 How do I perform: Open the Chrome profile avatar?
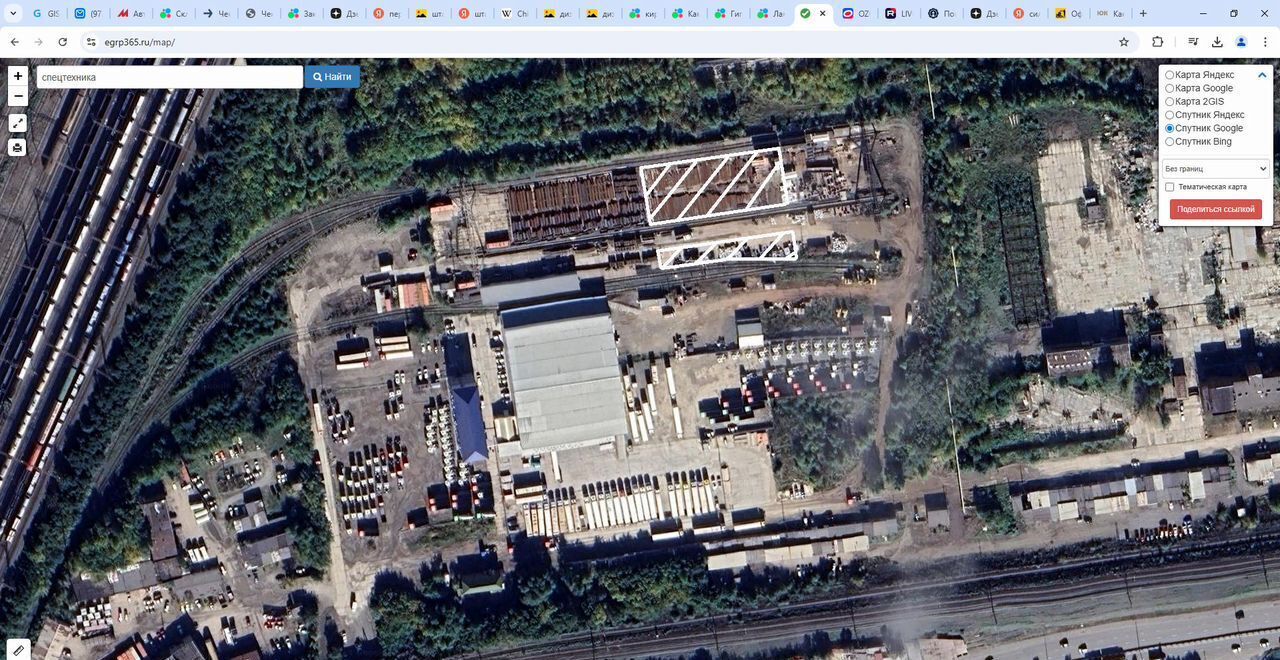(1241, 42)
